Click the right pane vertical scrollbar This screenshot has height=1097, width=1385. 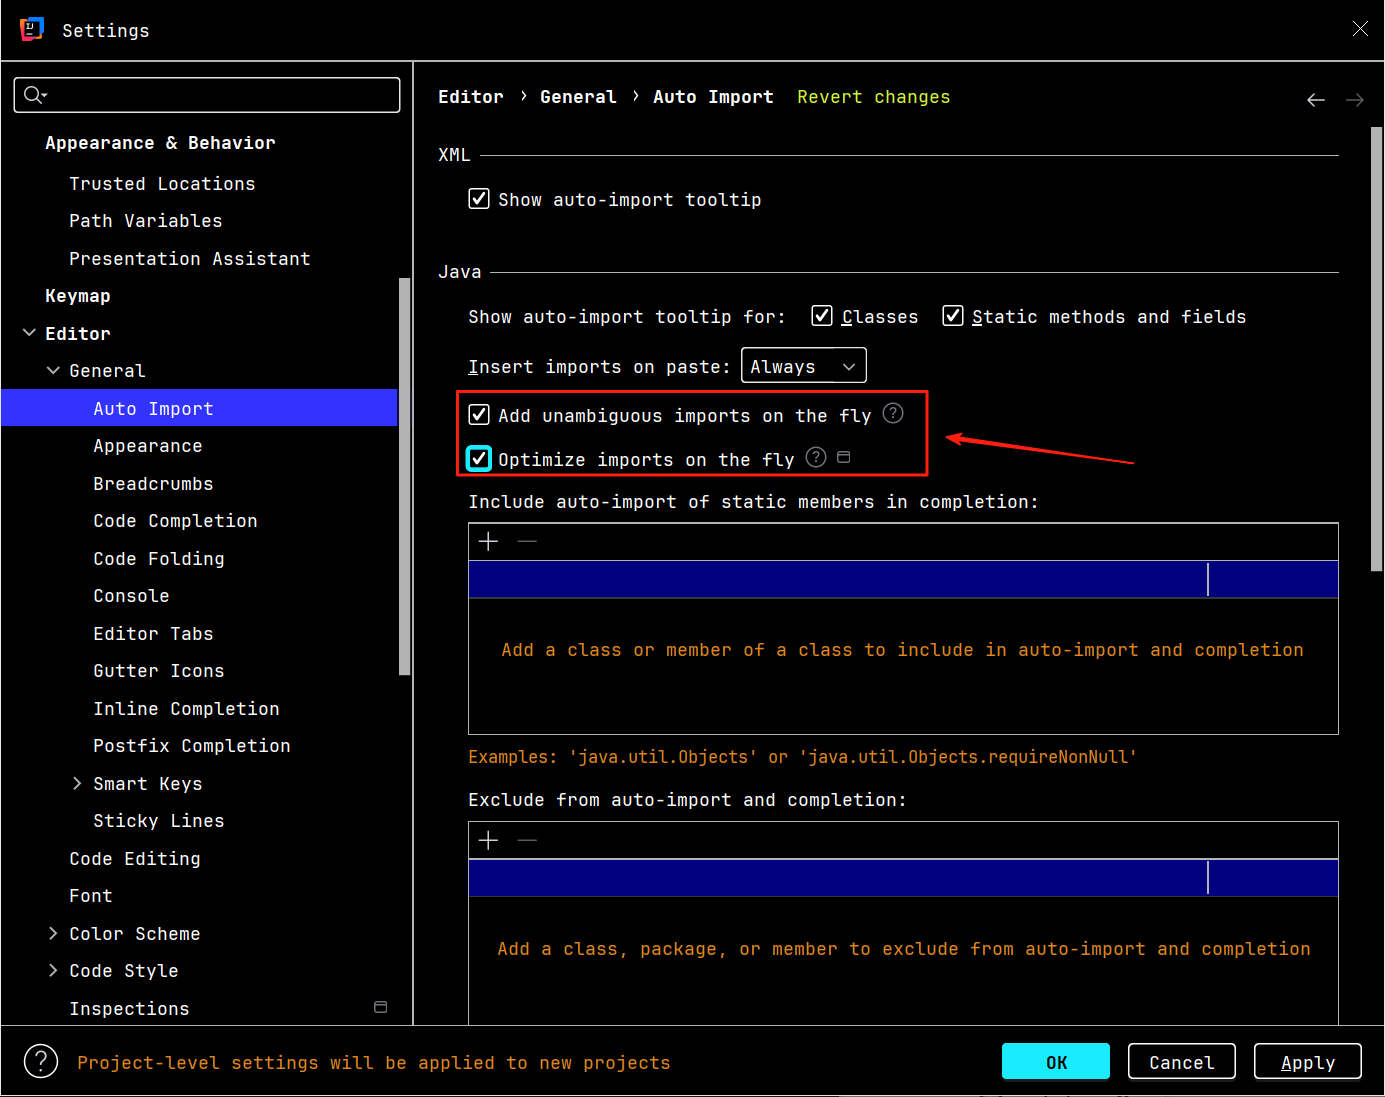click(1376, 350)
